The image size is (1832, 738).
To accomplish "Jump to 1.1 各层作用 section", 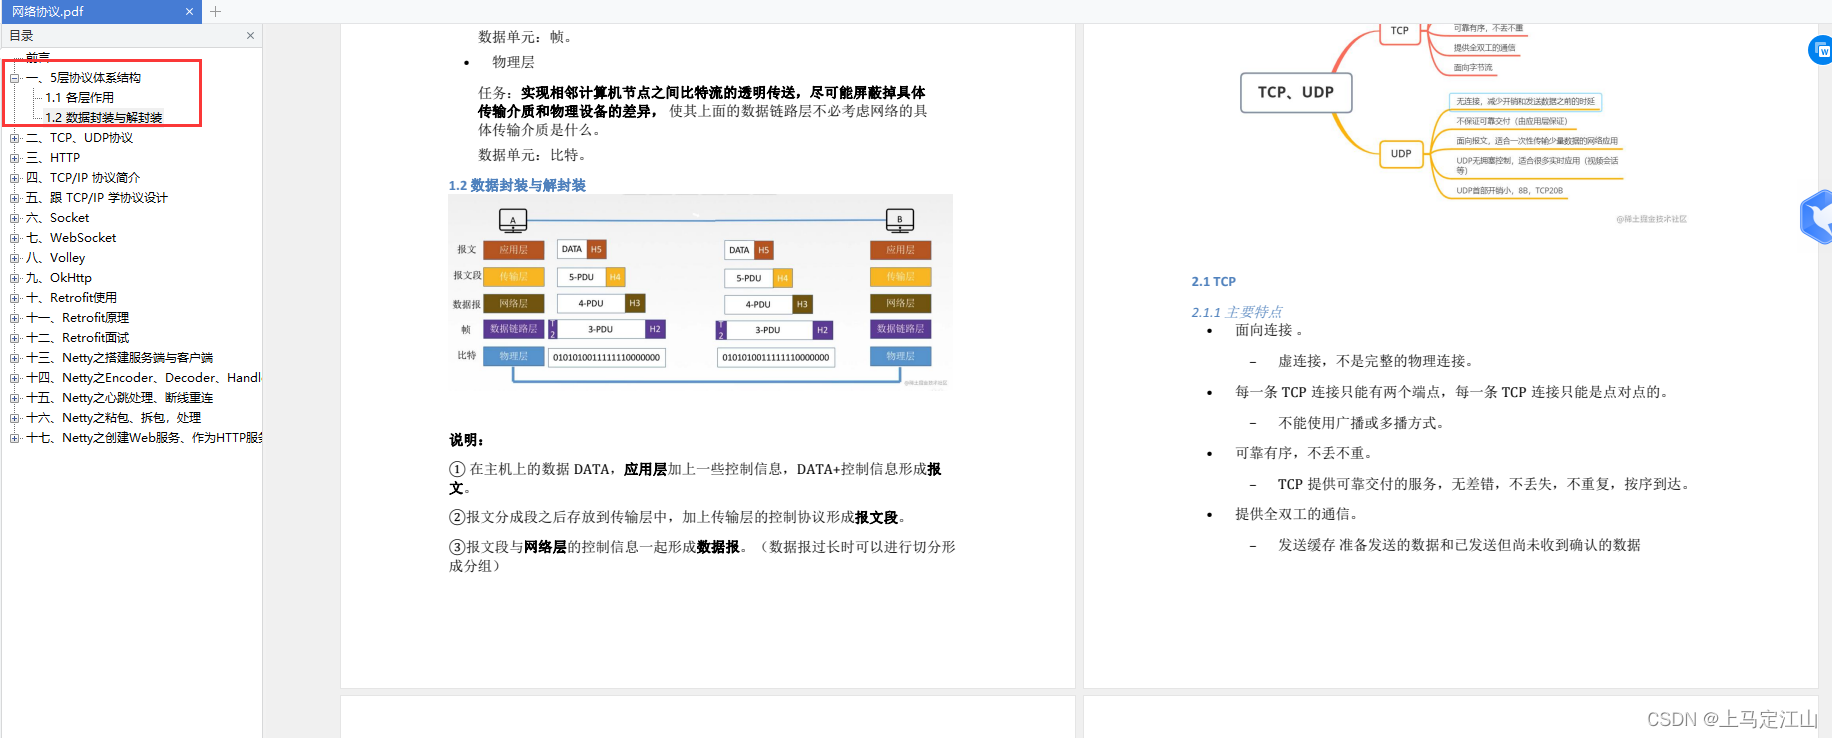I will [x=79, y=98].
